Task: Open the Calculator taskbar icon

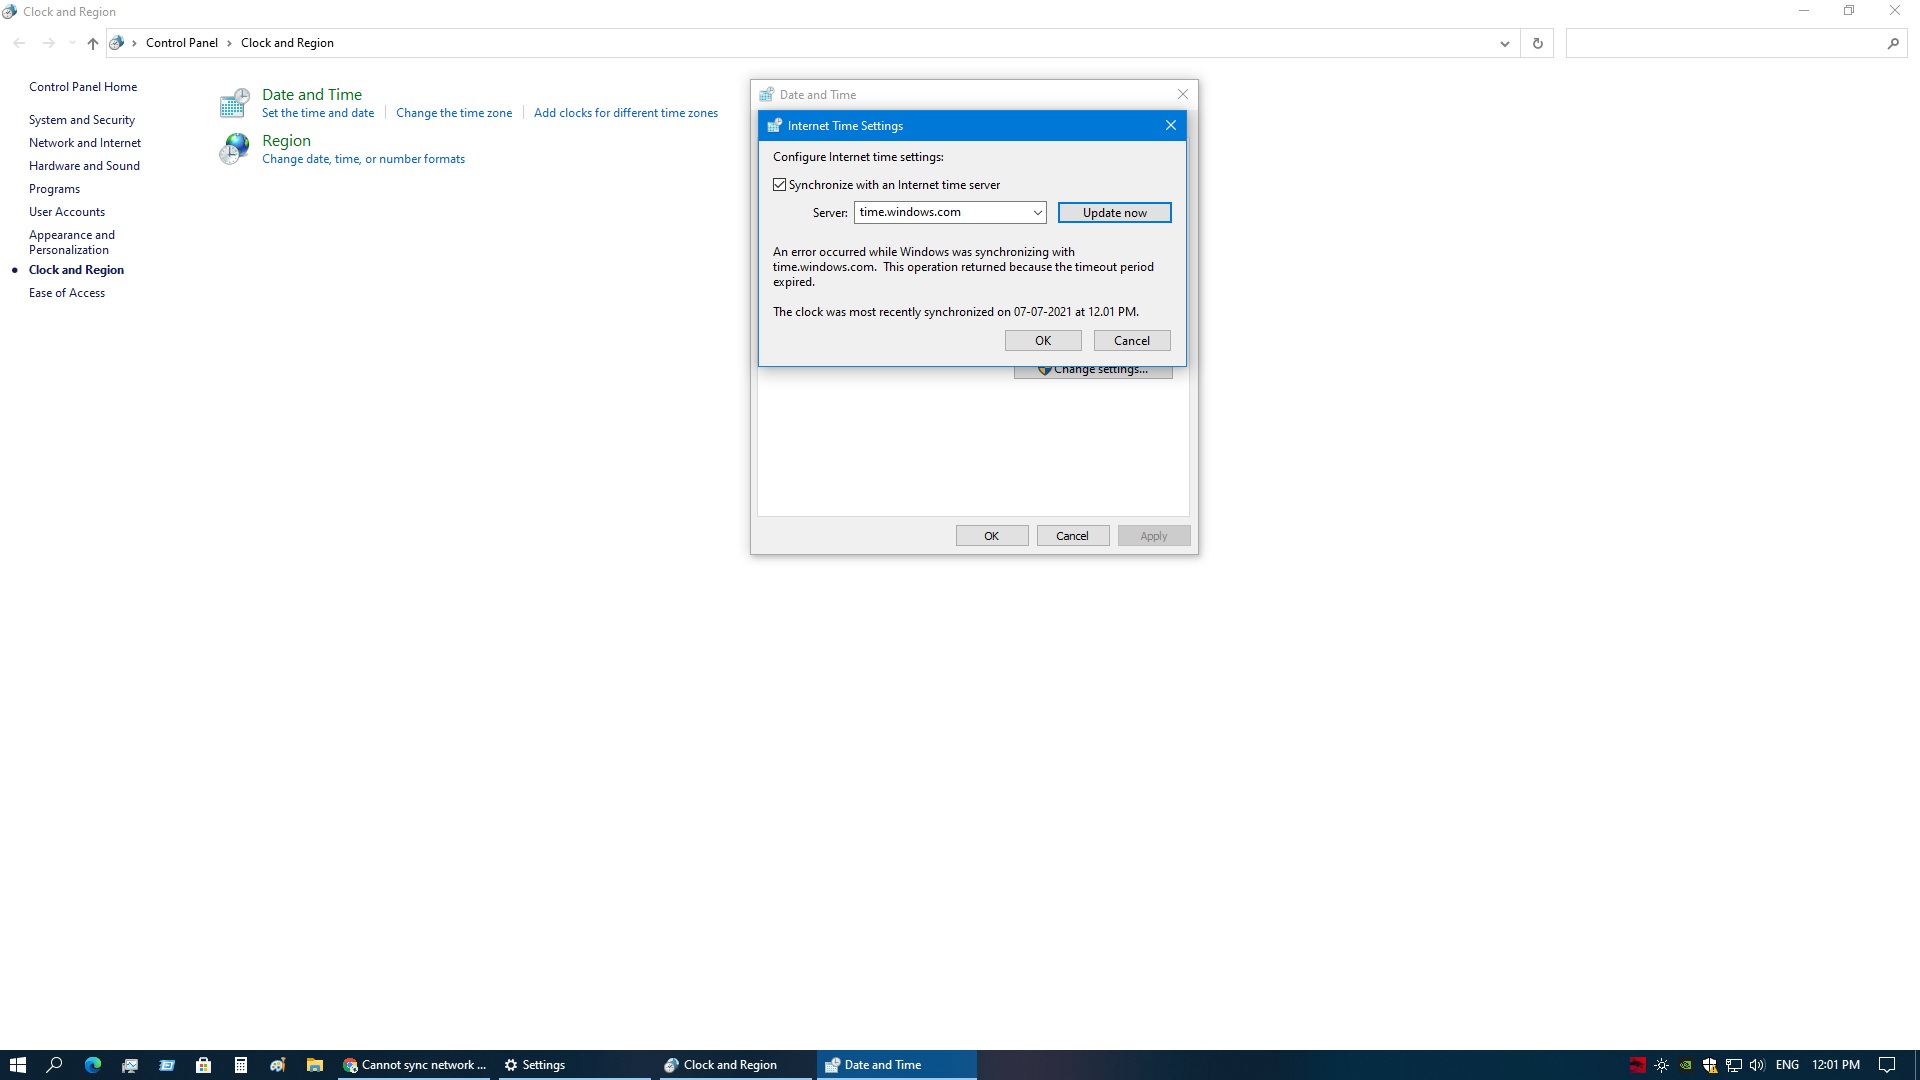Action: click(240, 1065)
